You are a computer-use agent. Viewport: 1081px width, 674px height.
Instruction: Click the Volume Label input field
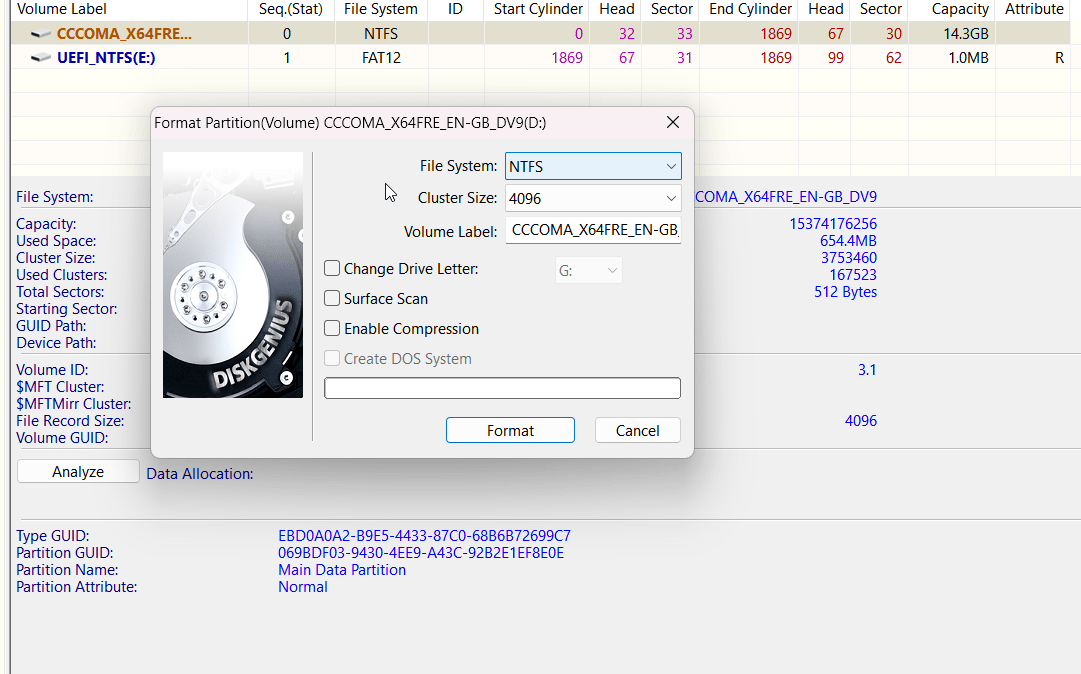pos(593,230)
